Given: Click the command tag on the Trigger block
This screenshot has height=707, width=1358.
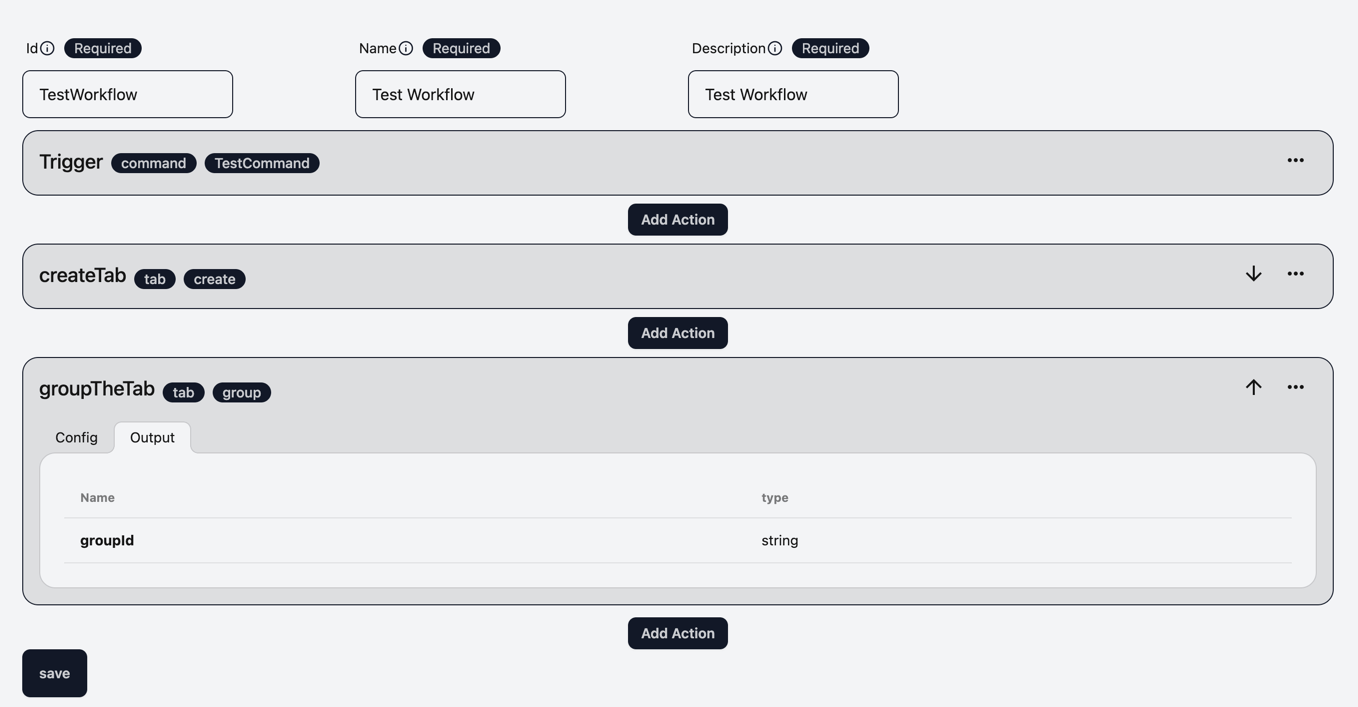Looking at the screenshot, I should pyautogui.click(x=153, y=162).
